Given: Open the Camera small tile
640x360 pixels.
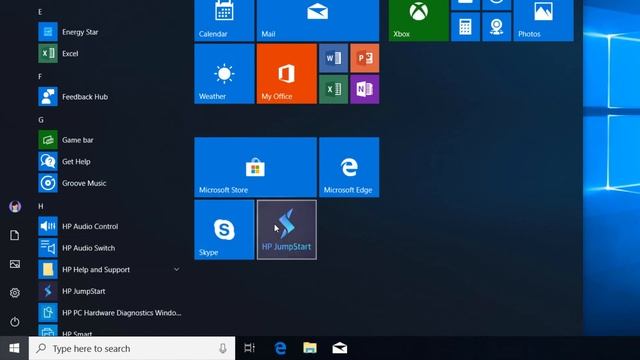Looking at the screenshot, I should click(496, 27).
